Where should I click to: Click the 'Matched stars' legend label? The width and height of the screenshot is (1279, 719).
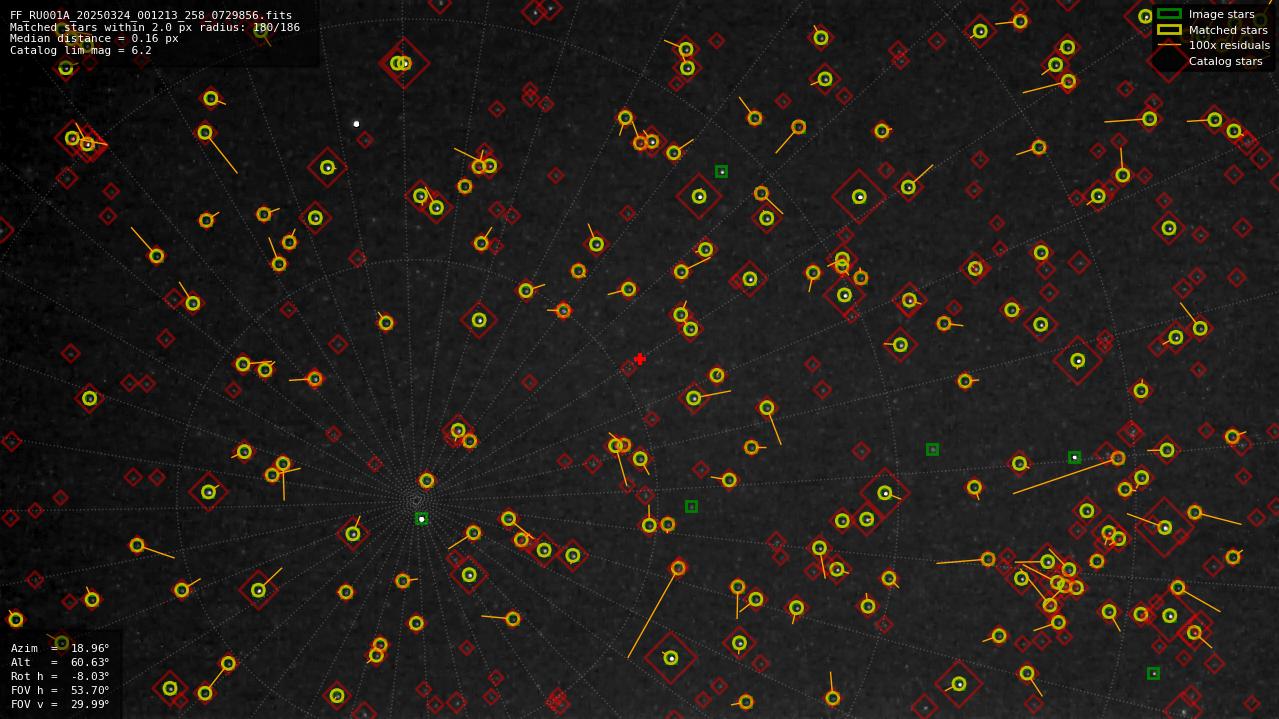point(1228,30)
